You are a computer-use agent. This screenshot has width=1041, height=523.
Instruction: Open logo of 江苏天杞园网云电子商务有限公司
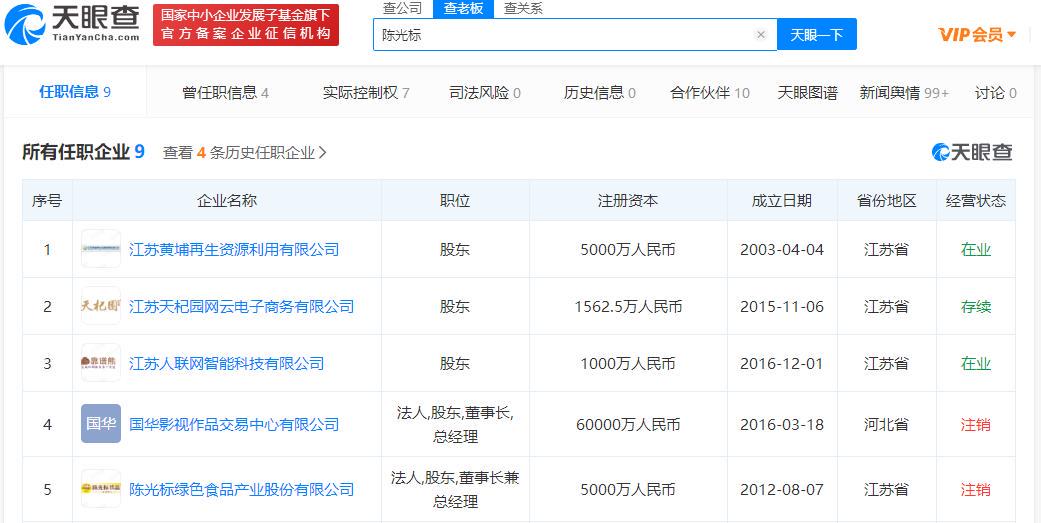(101, 306)
